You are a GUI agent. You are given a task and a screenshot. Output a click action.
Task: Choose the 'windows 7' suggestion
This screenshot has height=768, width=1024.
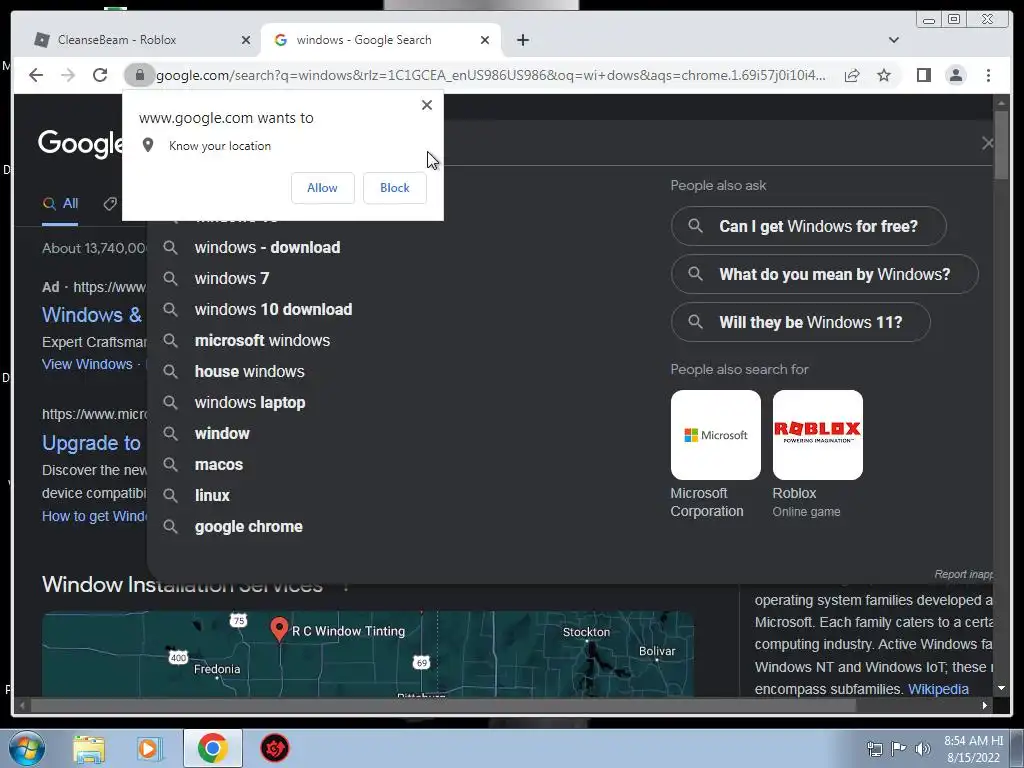point(232,278)
